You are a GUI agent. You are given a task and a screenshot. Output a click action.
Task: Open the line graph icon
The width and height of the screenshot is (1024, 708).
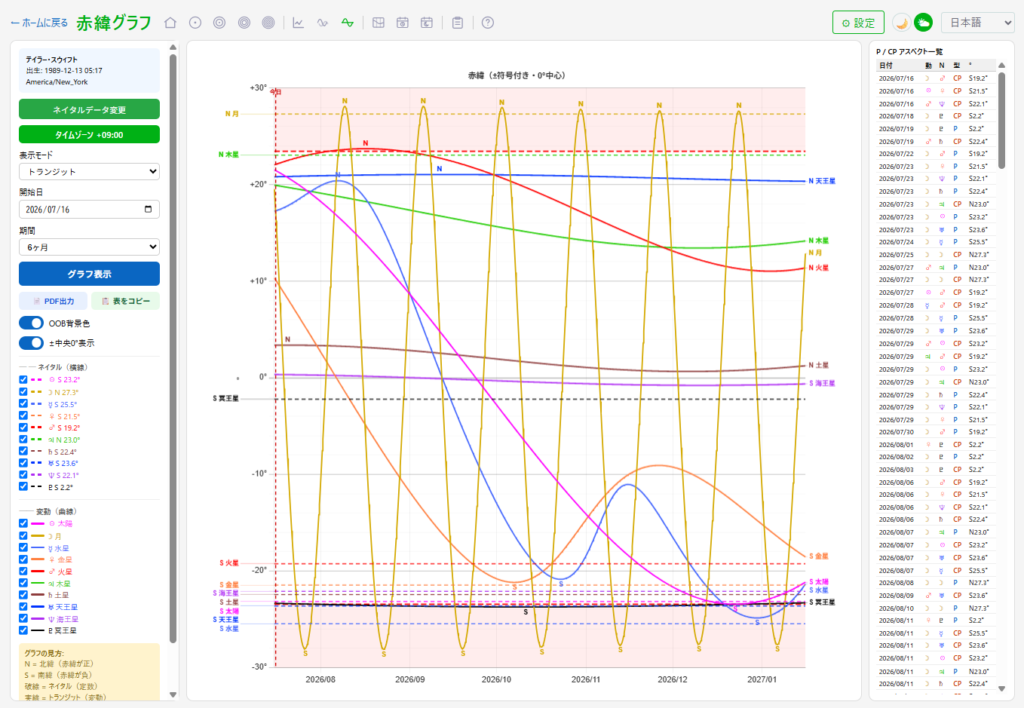point(298,23)
